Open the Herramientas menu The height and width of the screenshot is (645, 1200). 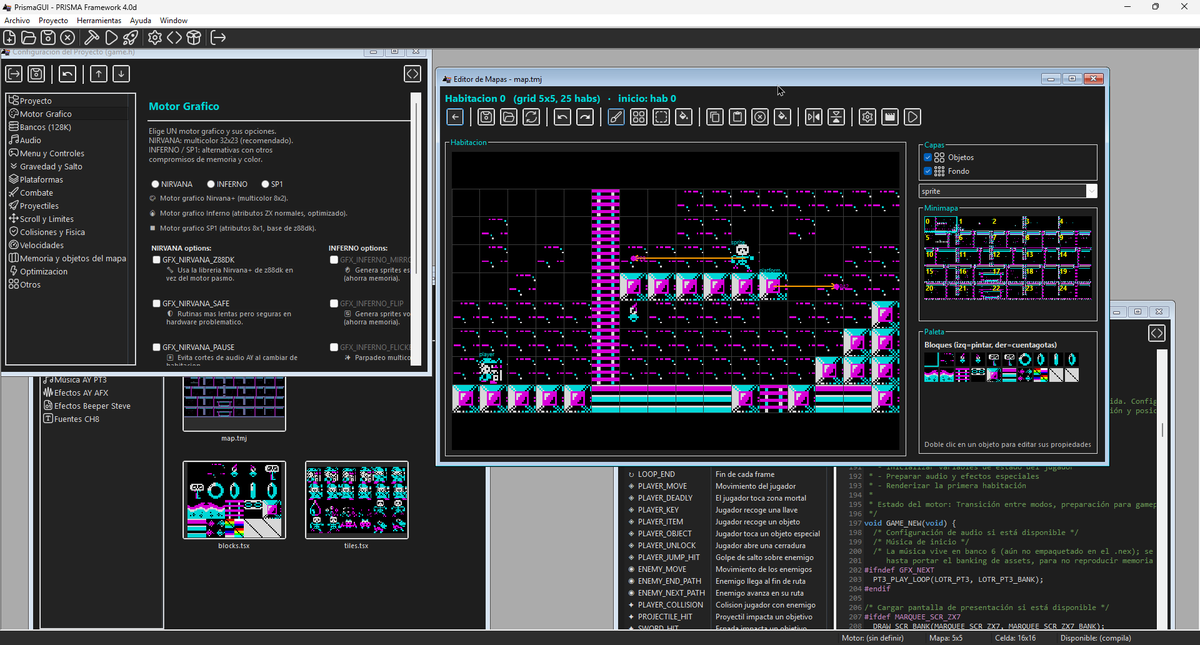point(98,20)
